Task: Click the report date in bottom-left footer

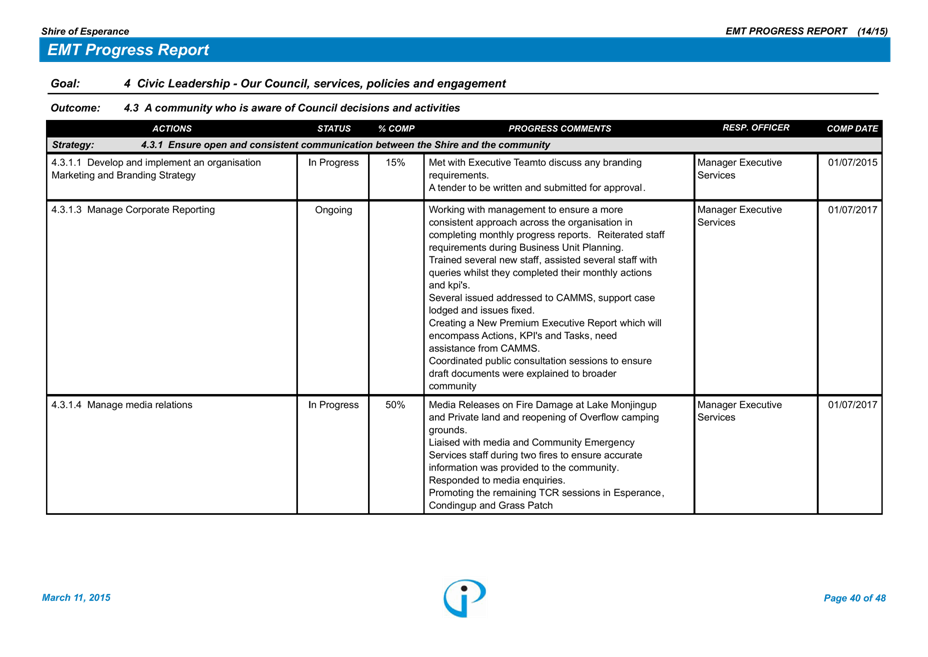Action: tap(75, 598)
